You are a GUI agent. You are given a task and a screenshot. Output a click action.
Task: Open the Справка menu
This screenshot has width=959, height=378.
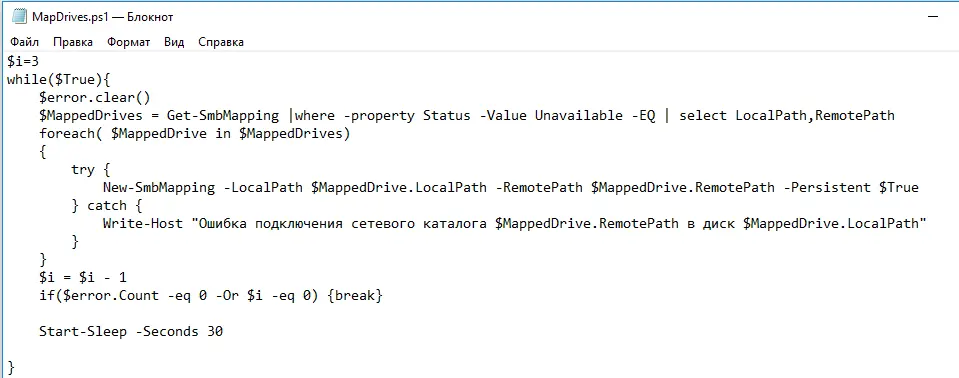[221, 42]
